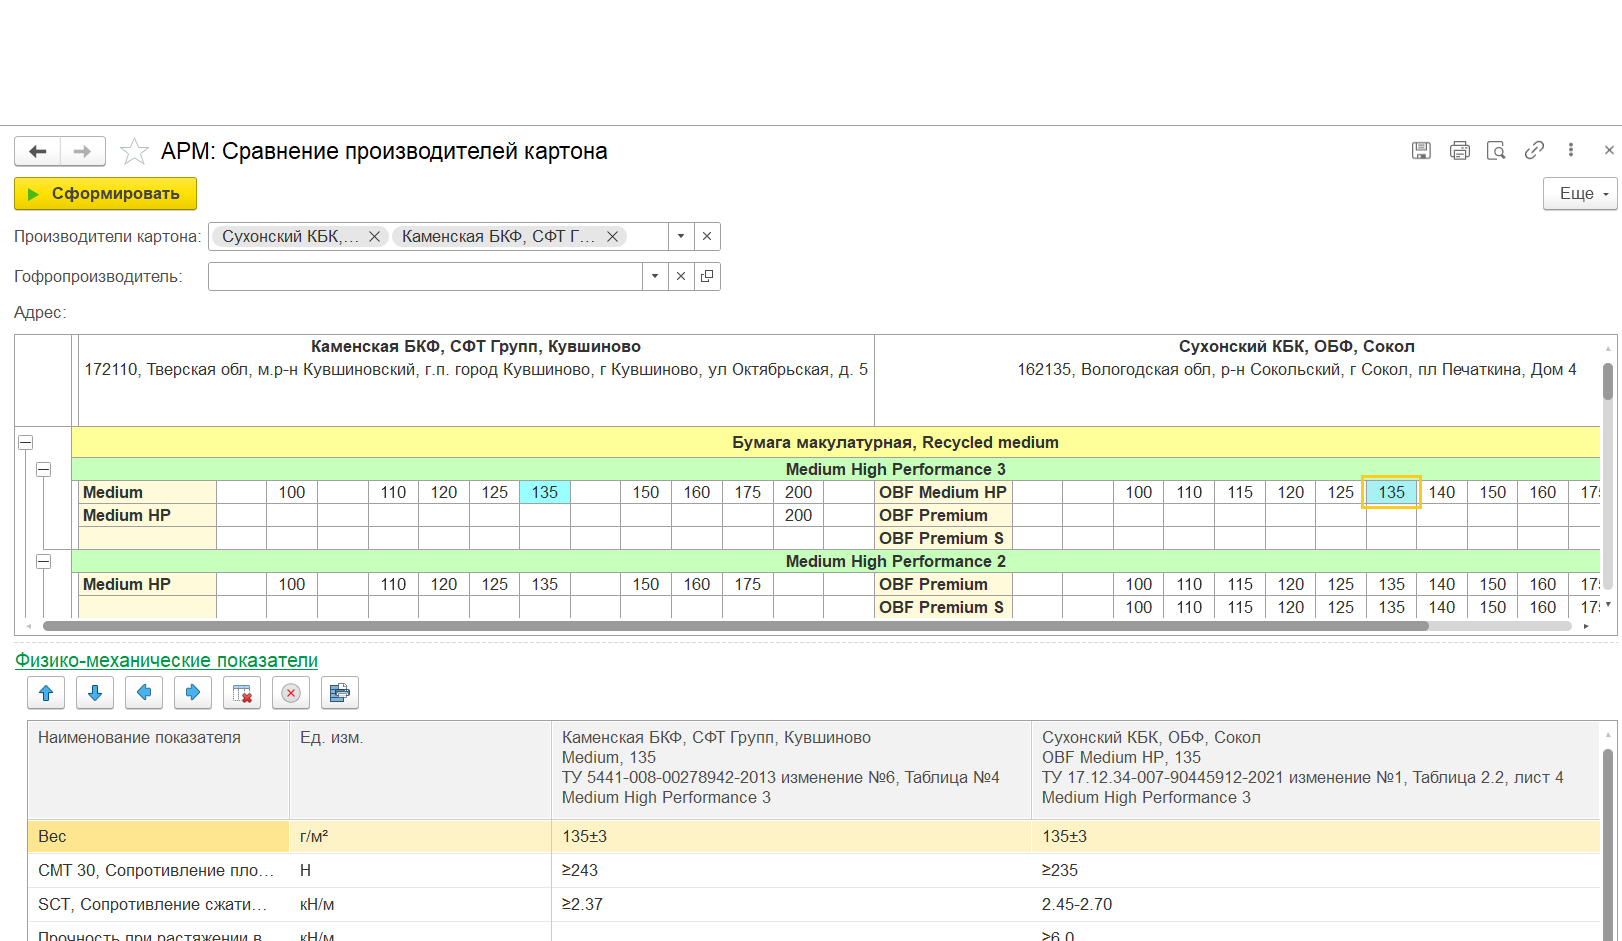Select the SCT, Сопротивление сжатию row

pyautogui.click(x=814, y=904)
